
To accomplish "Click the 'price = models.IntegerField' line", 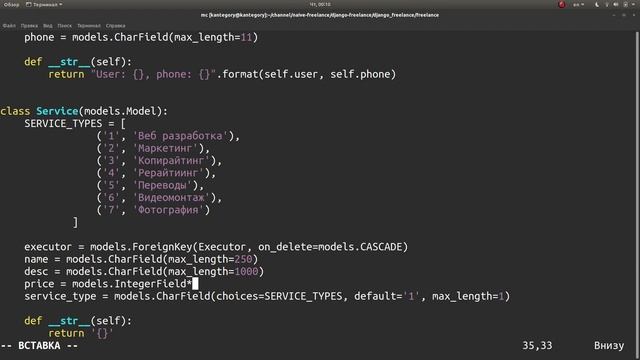I will [111, 284].
